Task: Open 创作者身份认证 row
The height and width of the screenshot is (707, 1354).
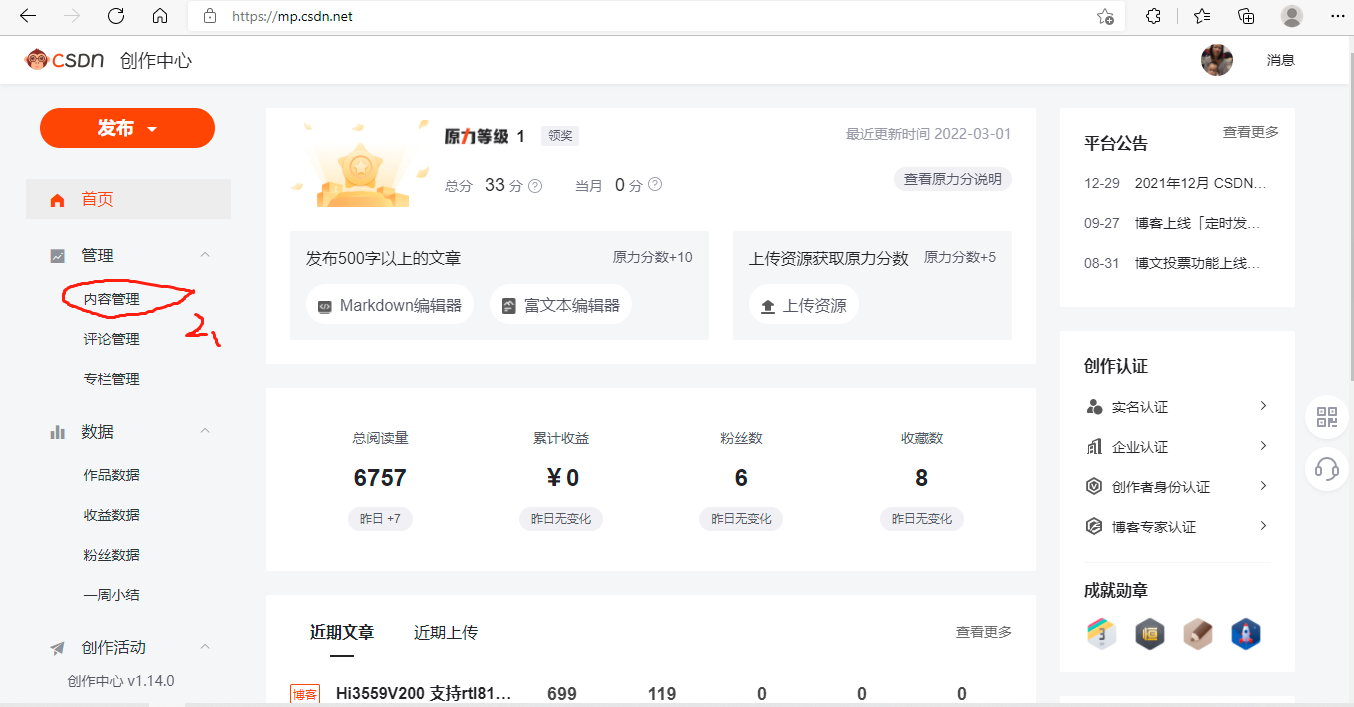Action: click(x=1177, y=487)
